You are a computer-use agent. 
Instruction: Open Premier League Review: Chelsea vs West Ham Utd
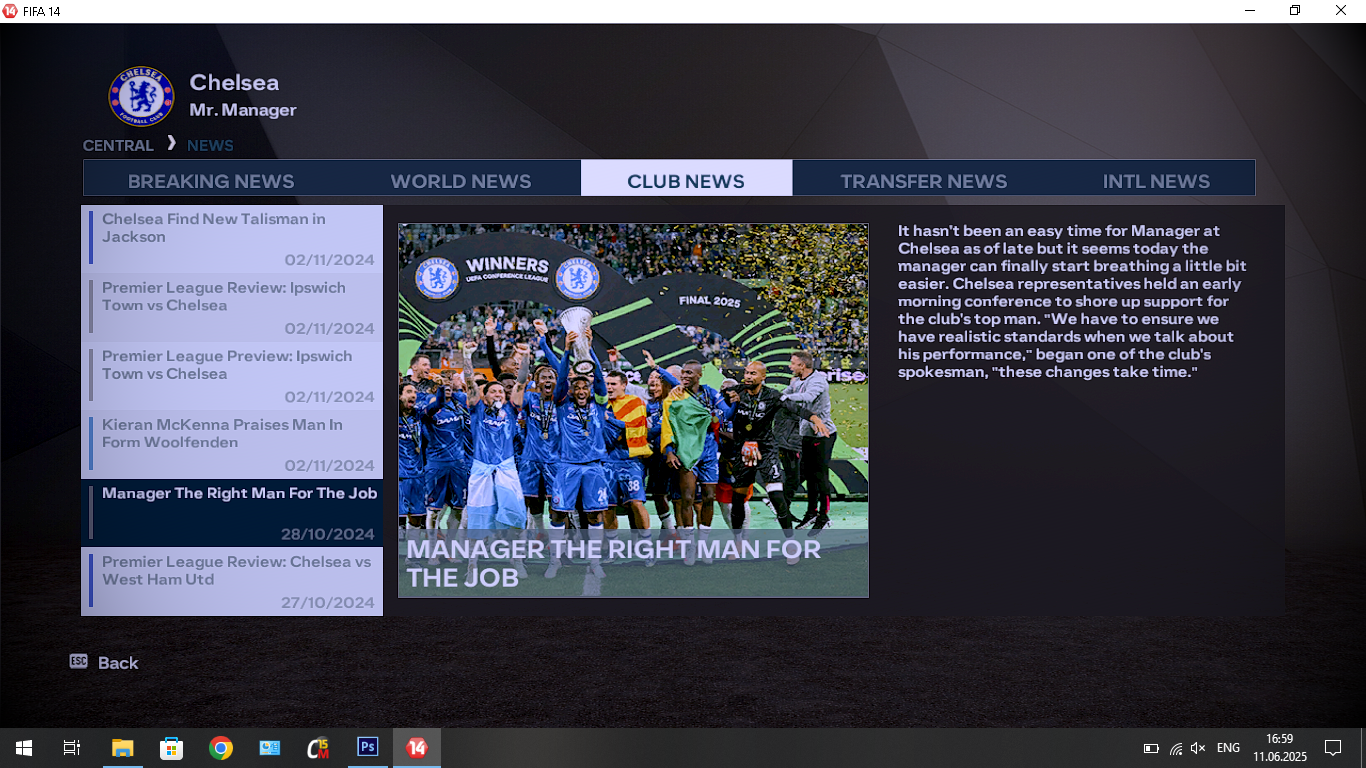232,581
